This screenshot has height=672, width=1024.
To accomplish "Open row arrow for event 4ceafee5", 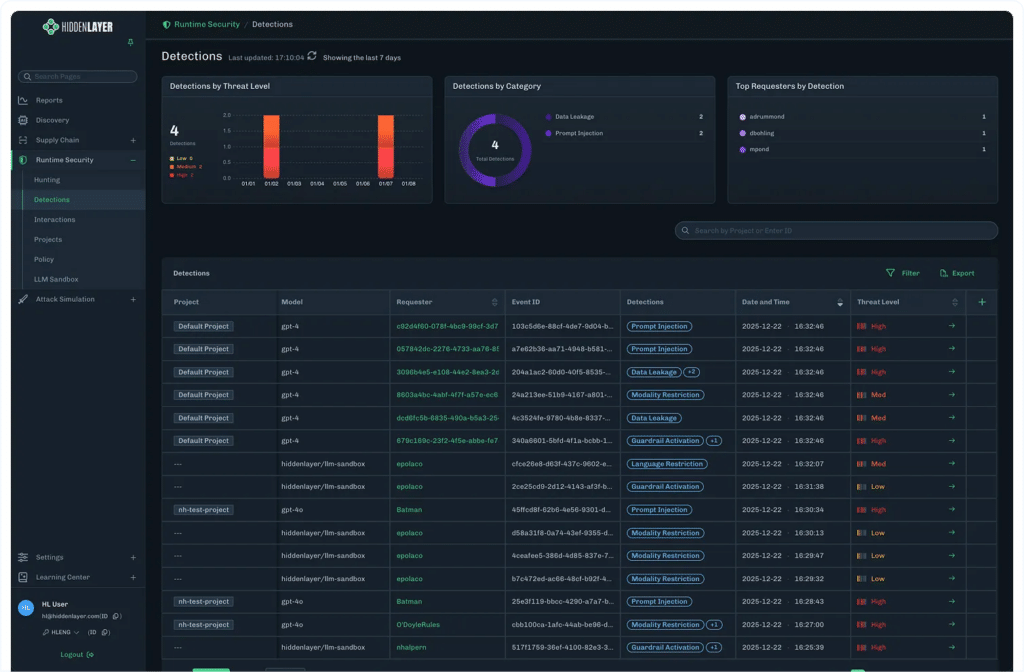I will point(952,555).
